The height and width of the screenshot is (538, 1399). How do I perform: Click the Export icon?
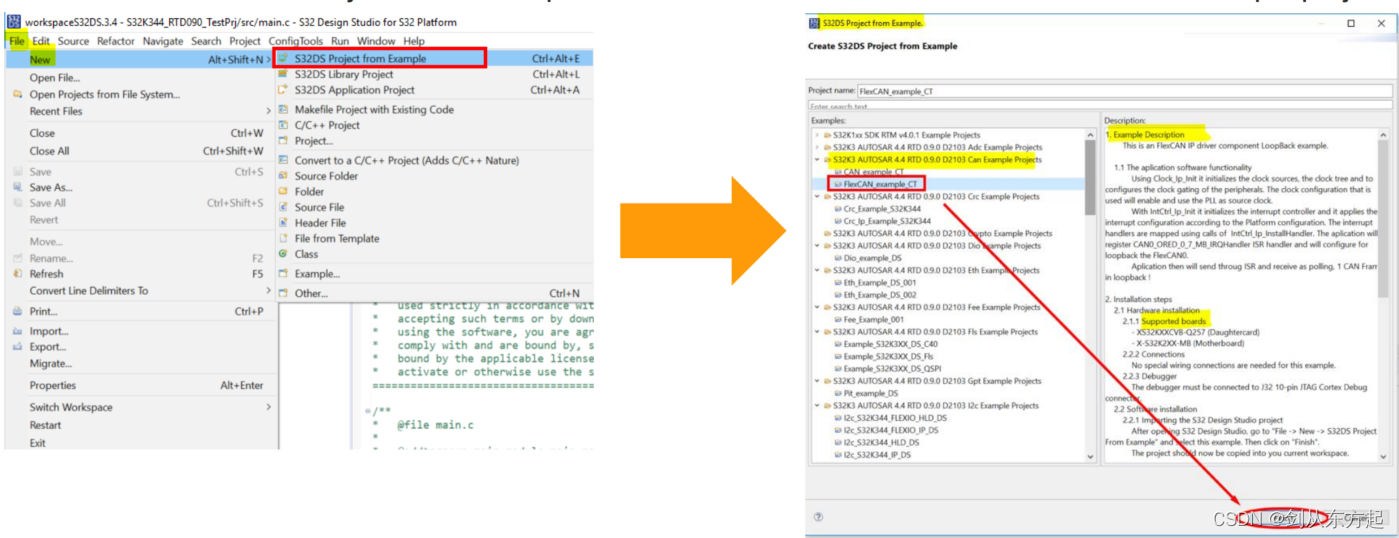coord(18,347)
